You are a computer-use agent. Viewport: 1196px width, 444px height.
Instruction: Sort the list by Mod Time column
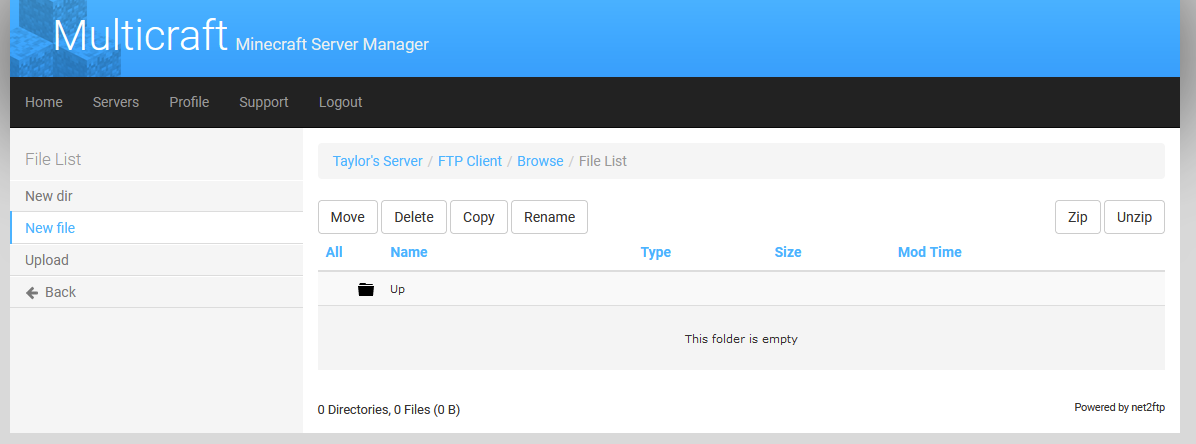929,252
